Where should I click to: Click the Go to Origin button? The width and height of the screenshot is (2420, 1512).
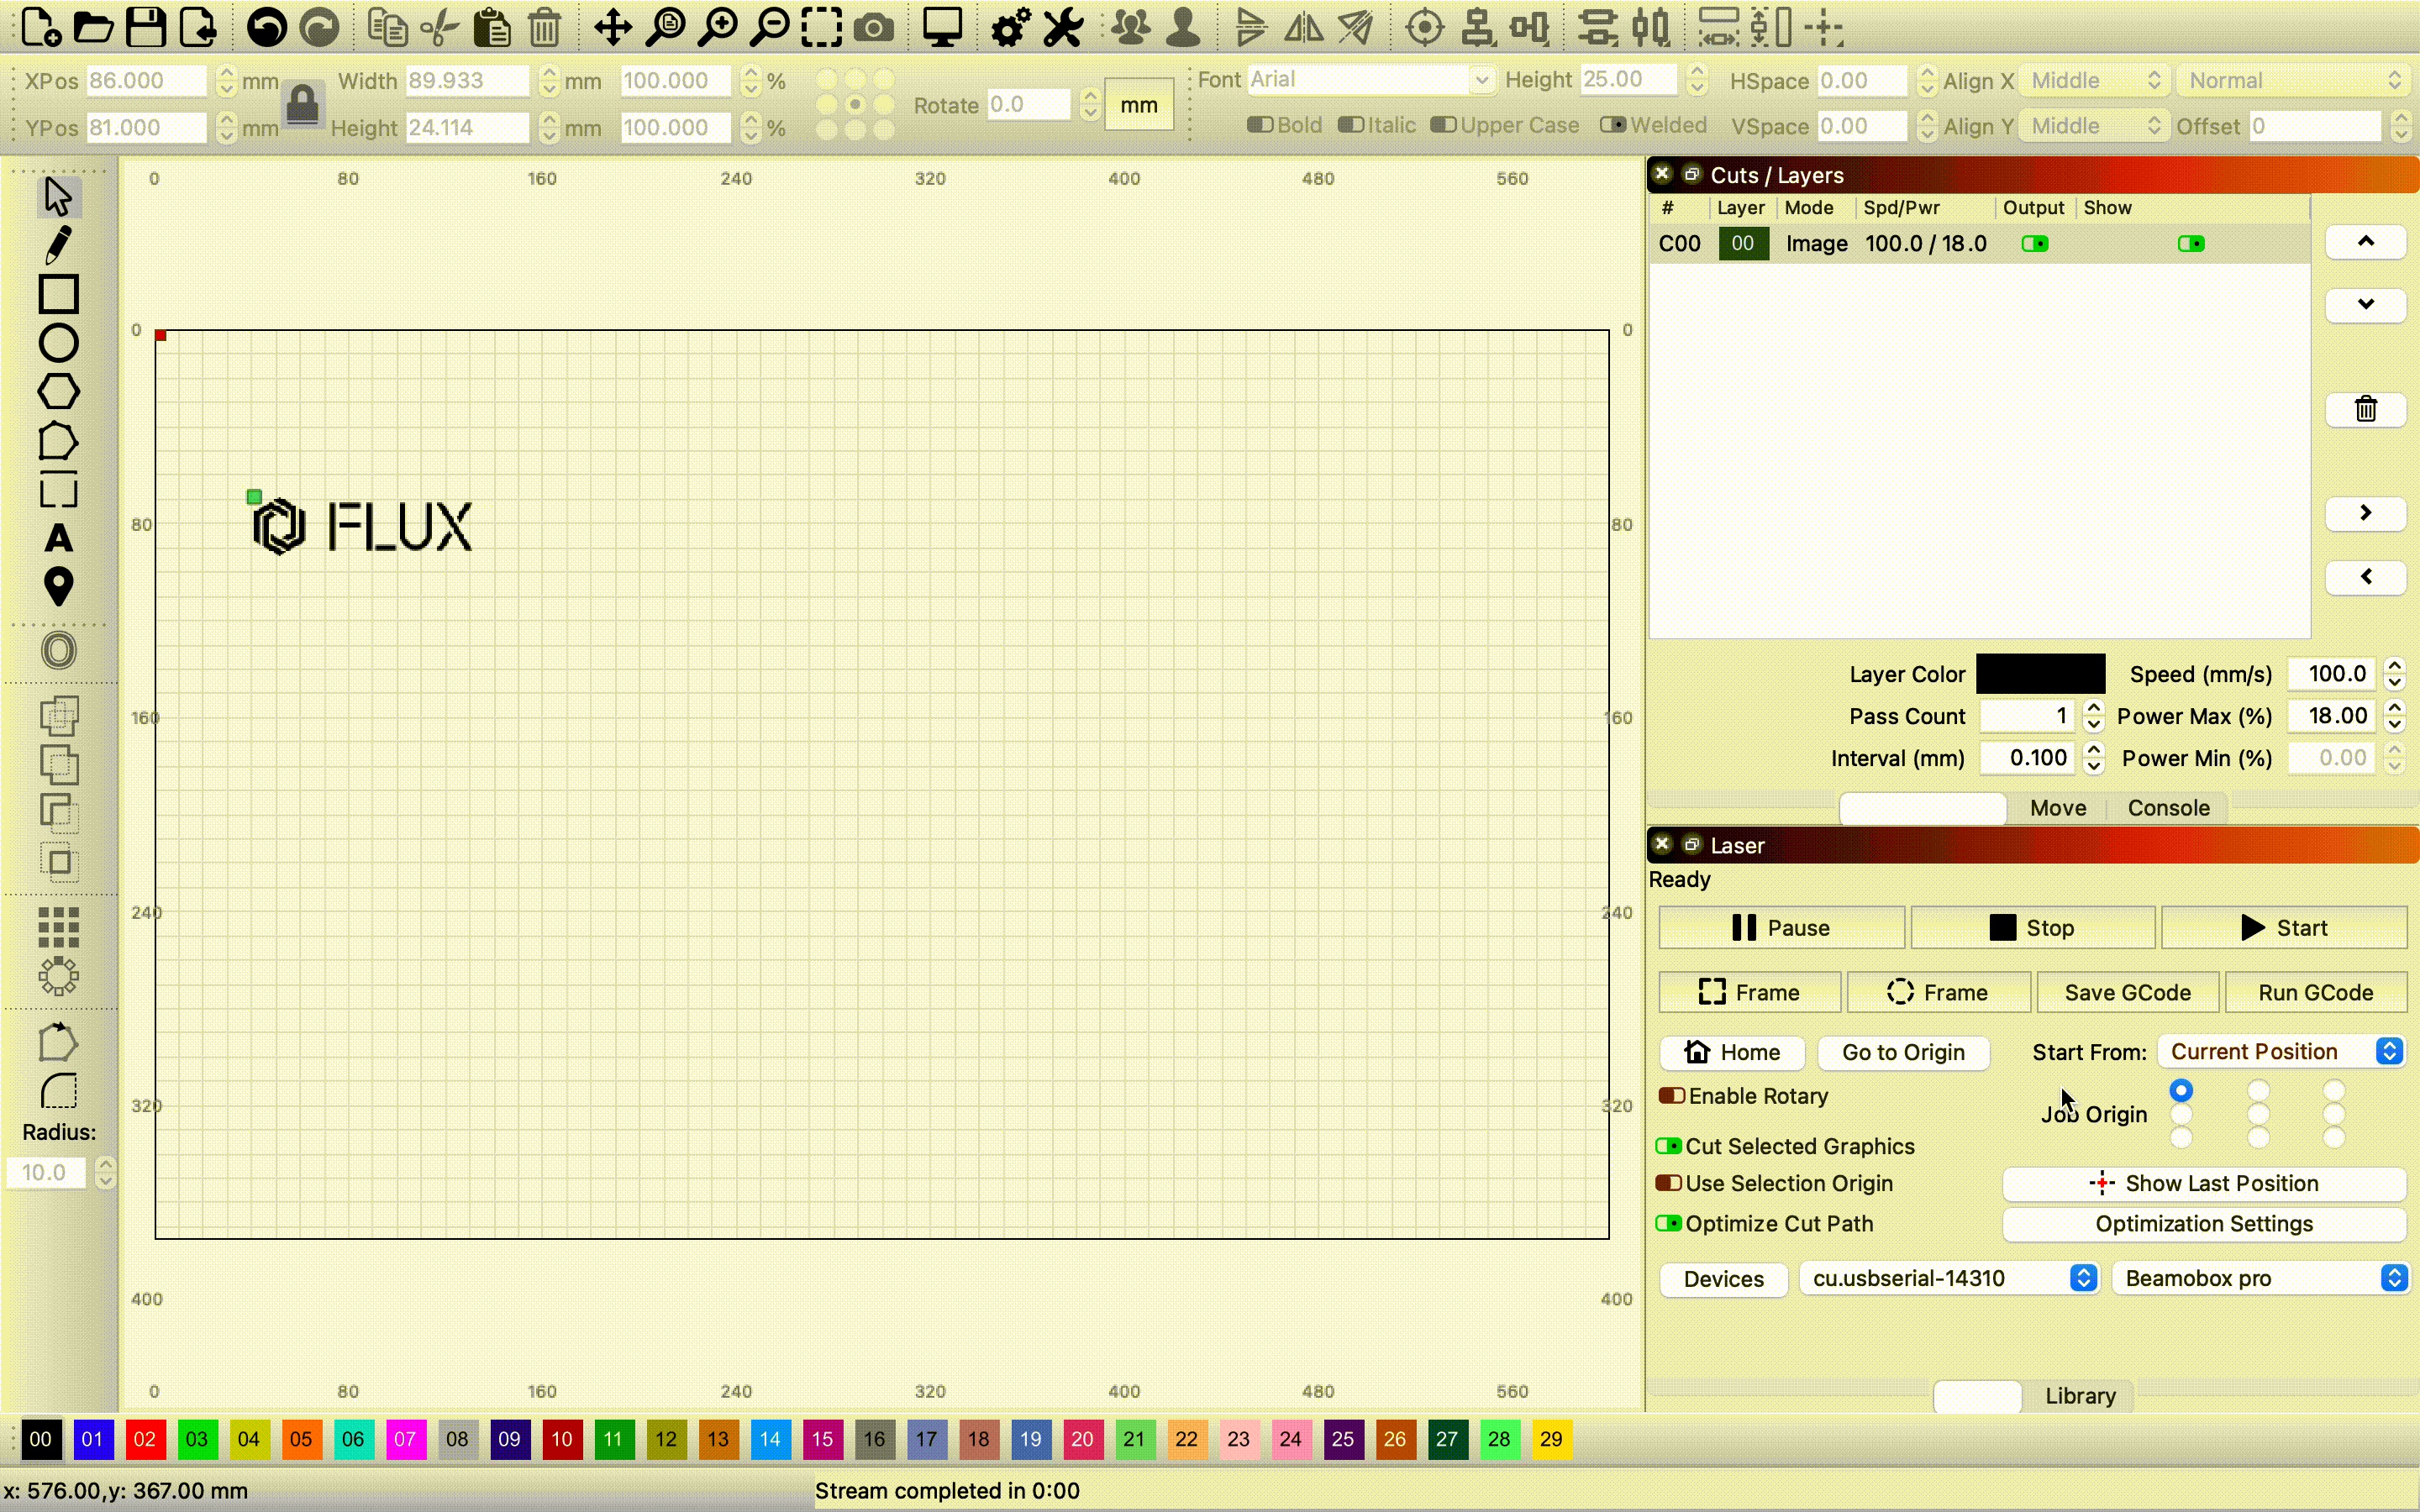1903,1053
